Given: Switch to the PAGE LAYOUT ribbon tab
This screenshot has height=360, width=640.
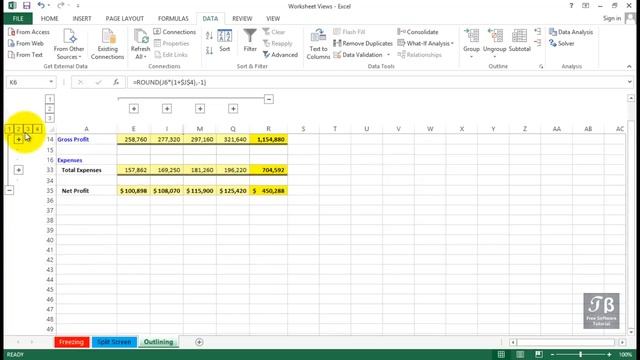Looking at the screenshot, I should (124, 19).
